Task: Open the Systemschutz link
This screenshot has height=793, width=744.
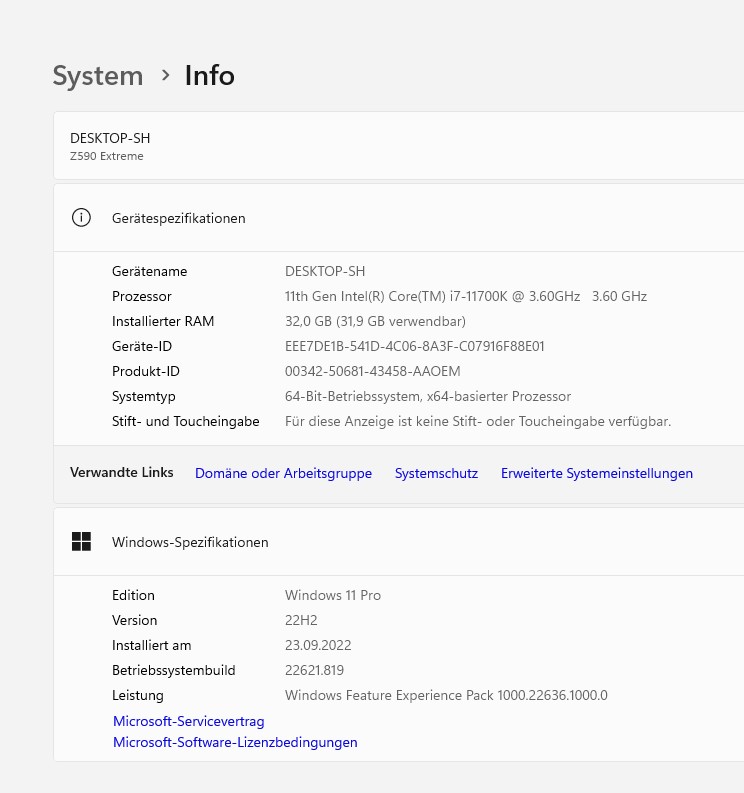Action: pos(436,473)
